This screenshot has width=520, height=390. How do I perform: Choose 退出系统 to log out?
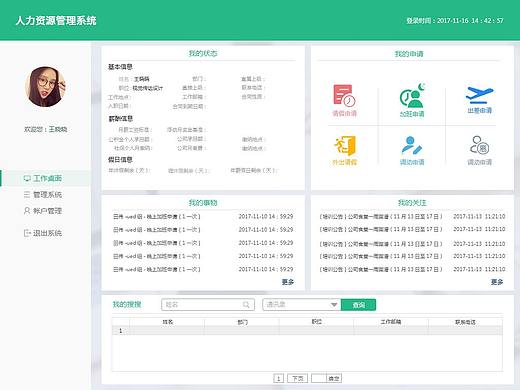43,233
